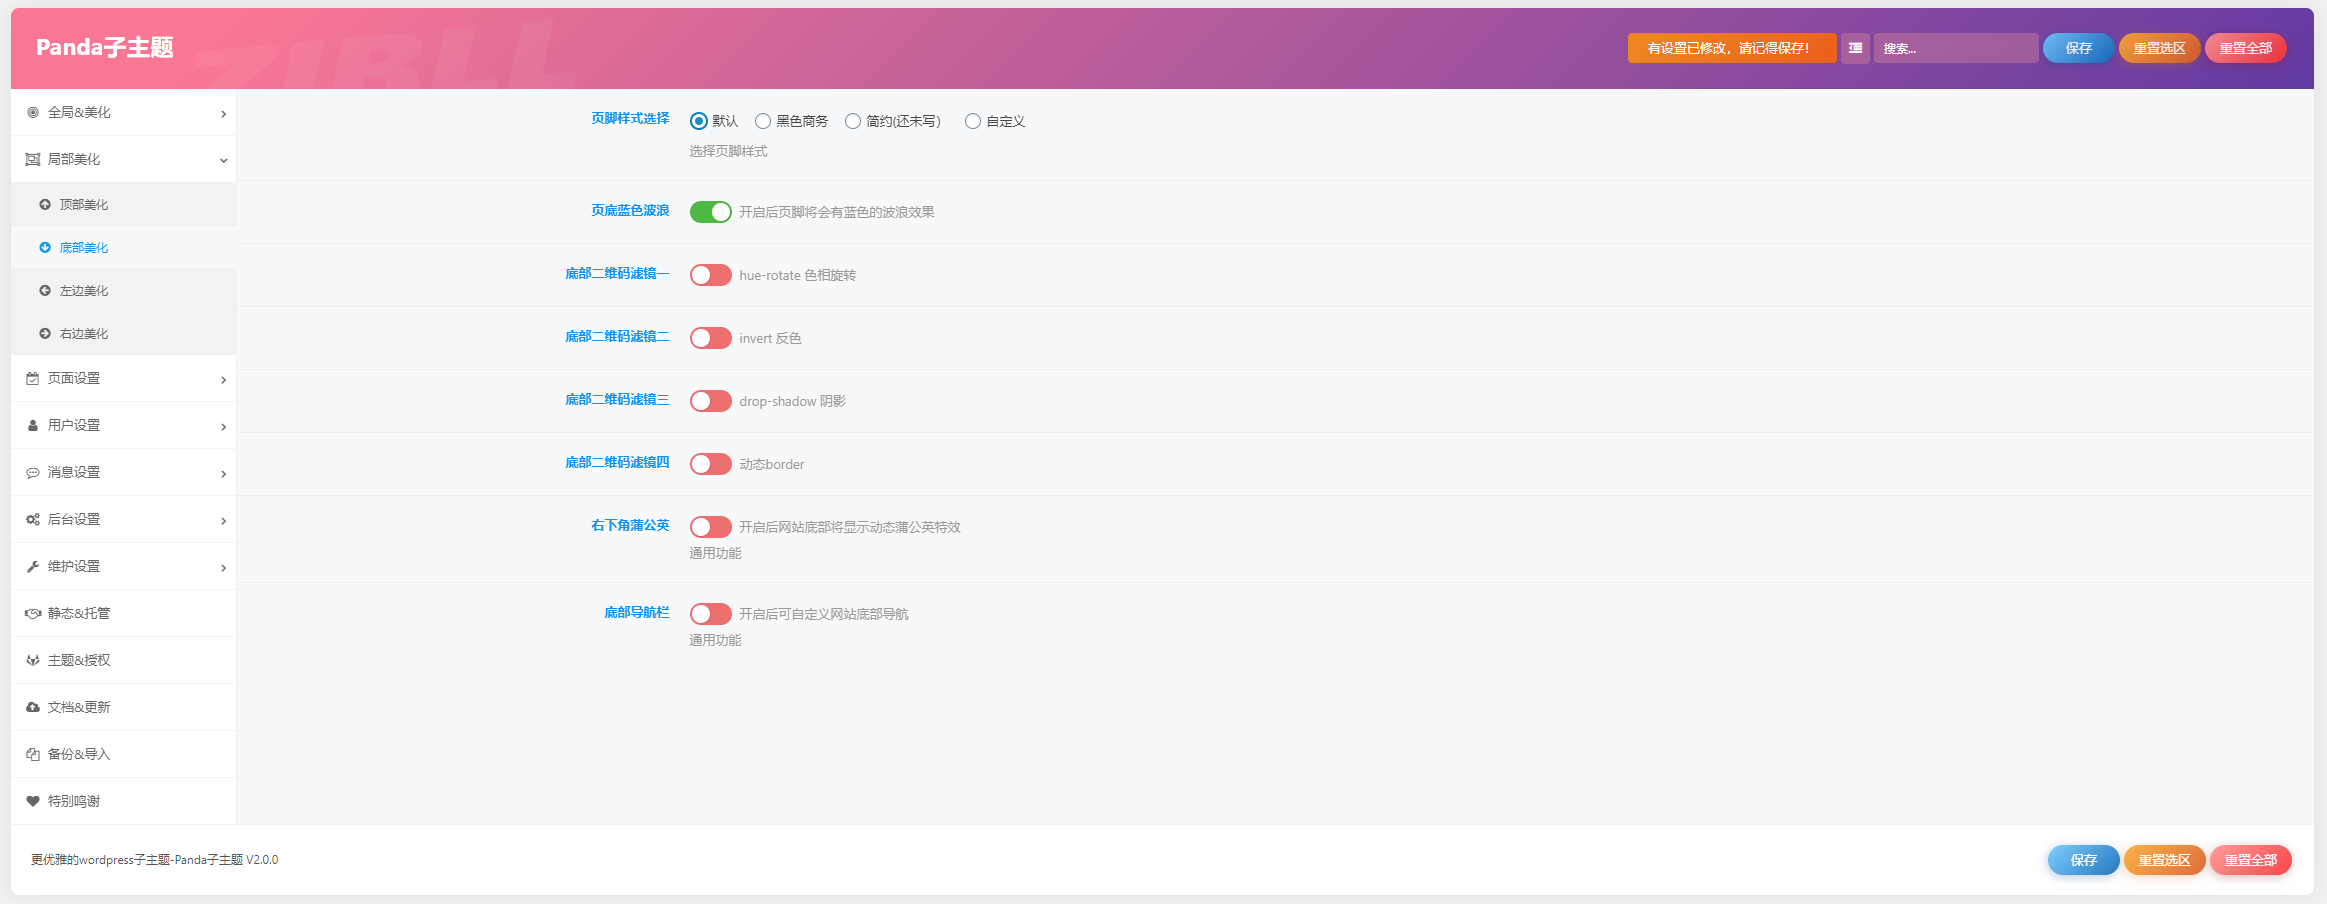Click the 备份&导入 copy icon
2327x904 pixels.
[33, 755]
